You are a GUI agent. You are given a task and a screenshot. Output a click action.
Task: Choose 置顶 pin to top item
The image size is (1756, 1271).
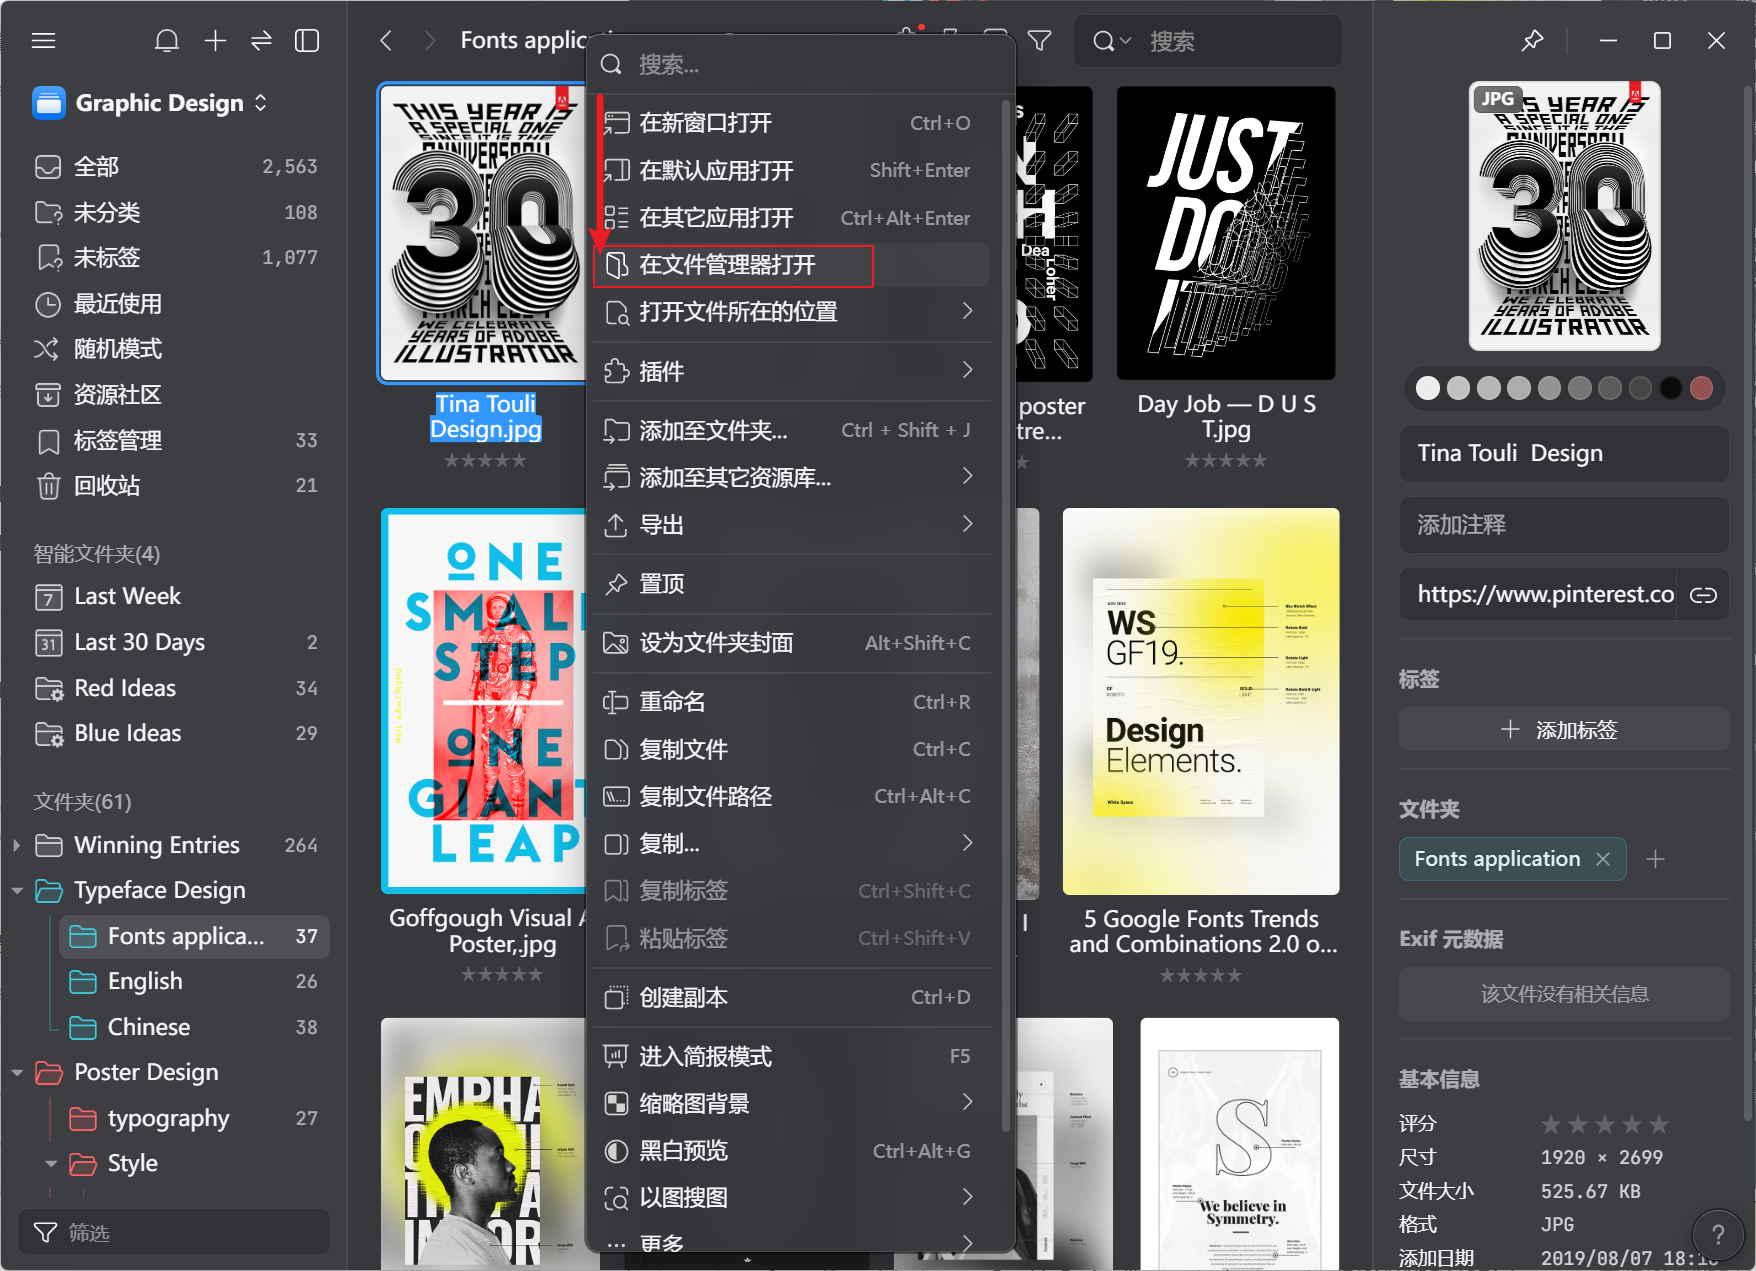tap(791, 584)
